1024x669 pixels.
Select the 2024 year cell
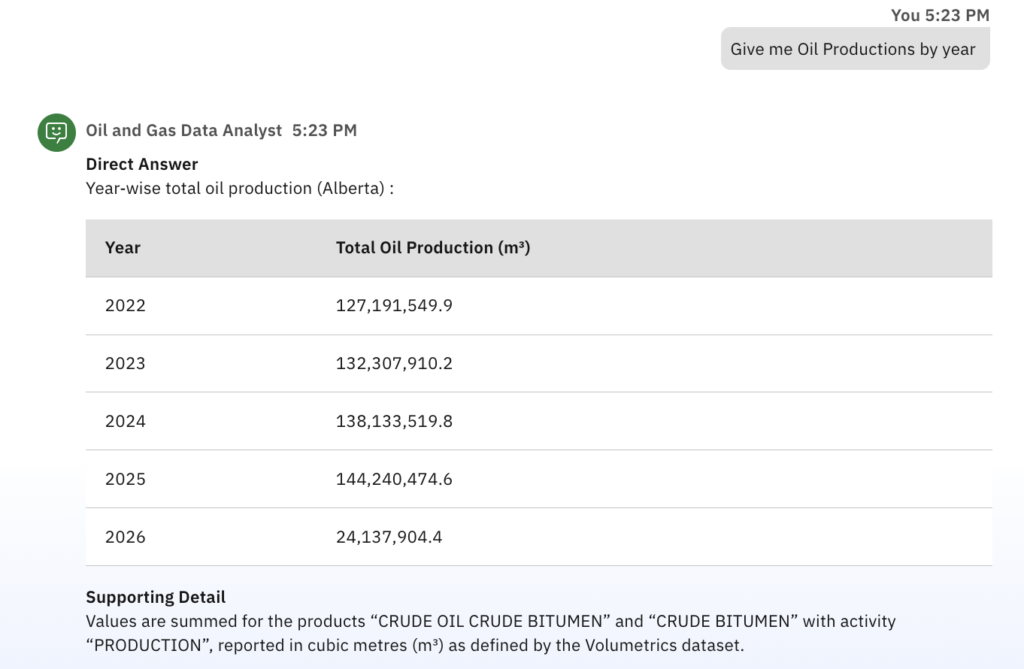[125, 422]
